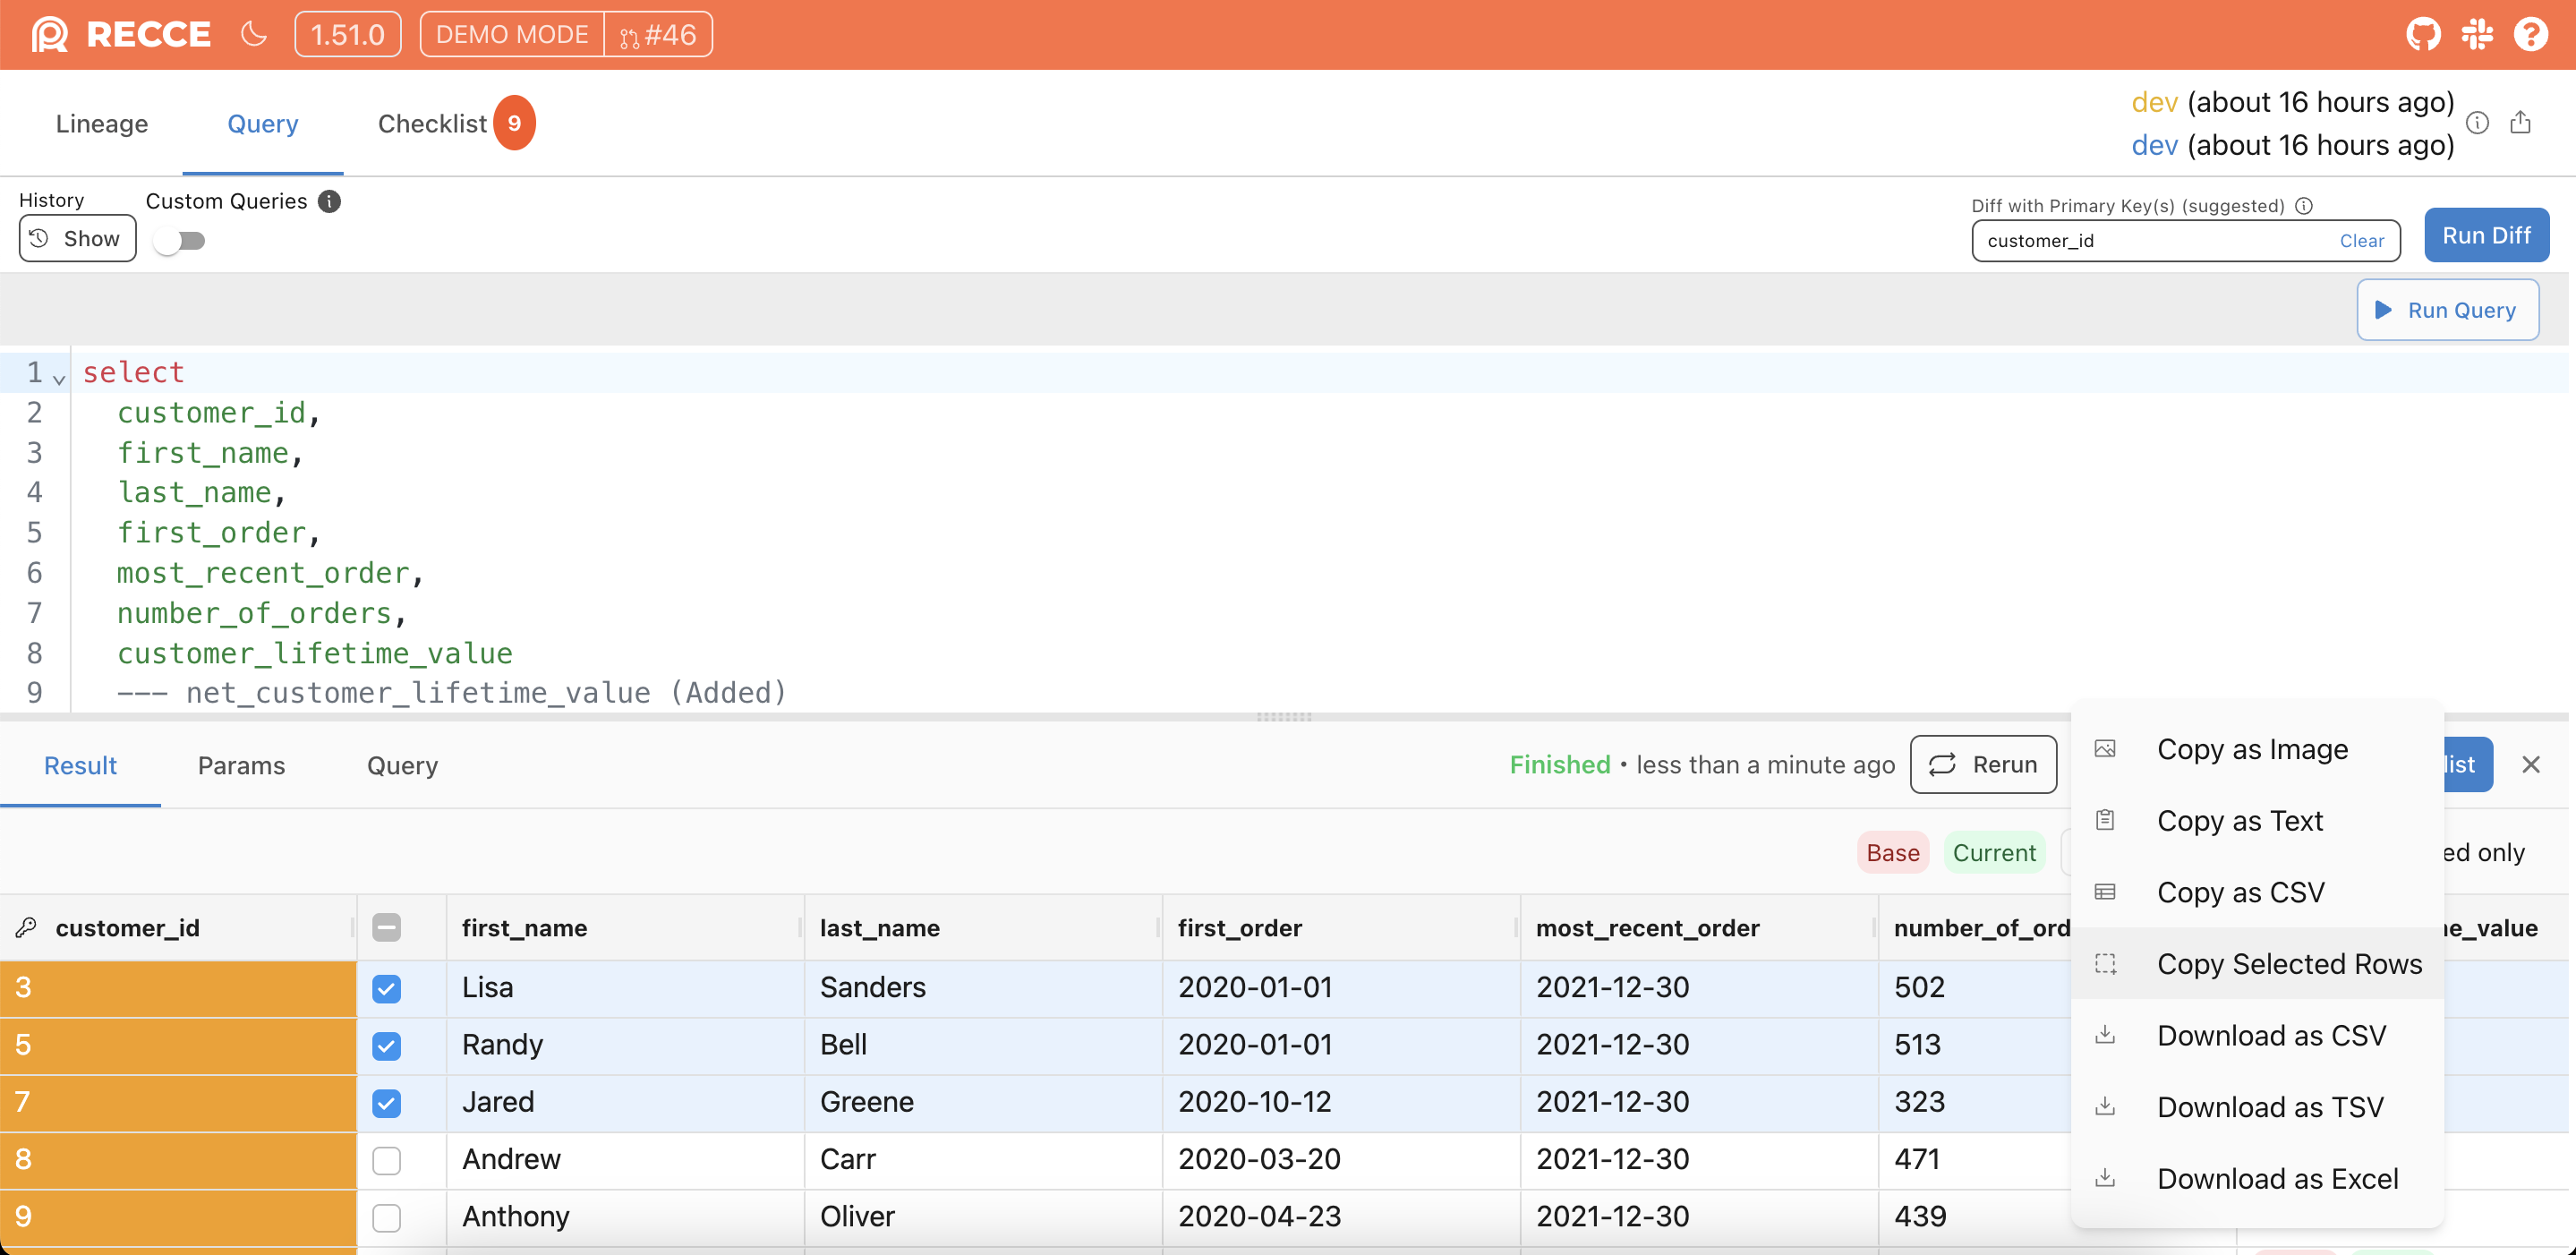Click the first_name column header
The width and height of the screenshot is (2576, 1255).
625,927
